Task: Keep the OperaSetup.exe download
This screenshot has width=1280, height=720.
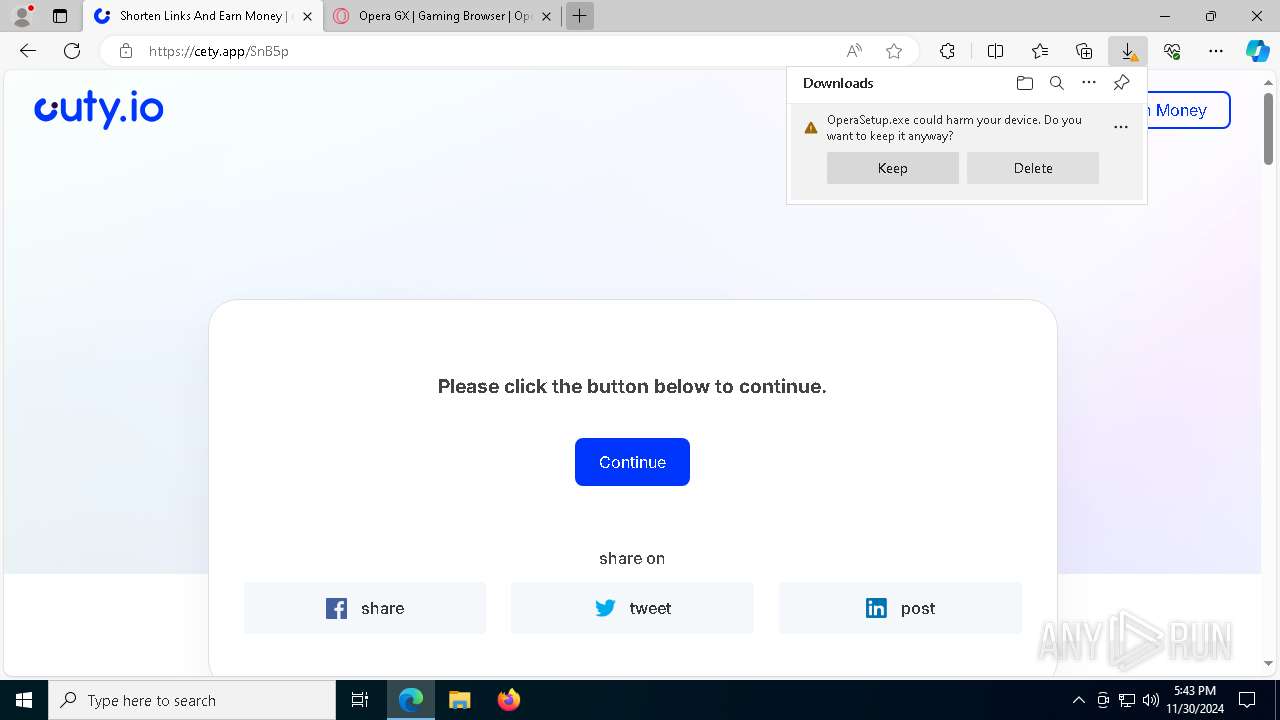Action: click(x=893, y=168)
